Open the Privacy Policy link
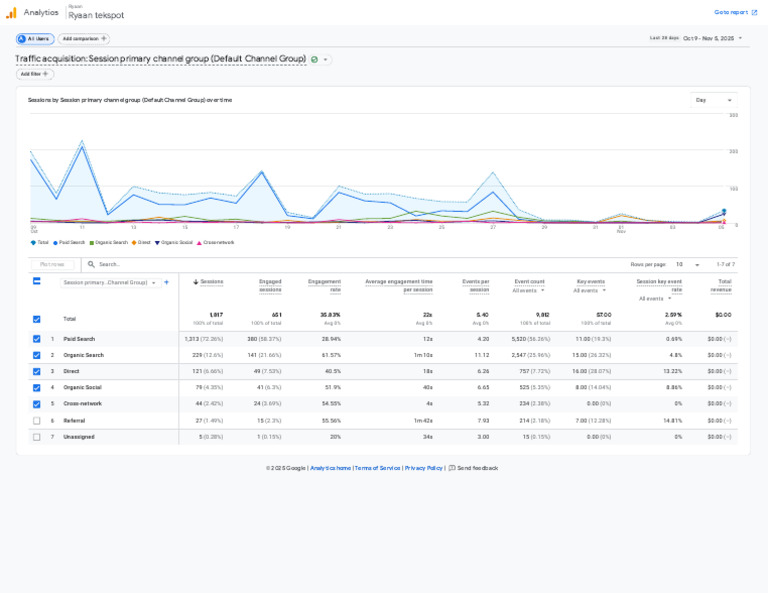This screenshot has width=768, height=593. coord(424,468)
